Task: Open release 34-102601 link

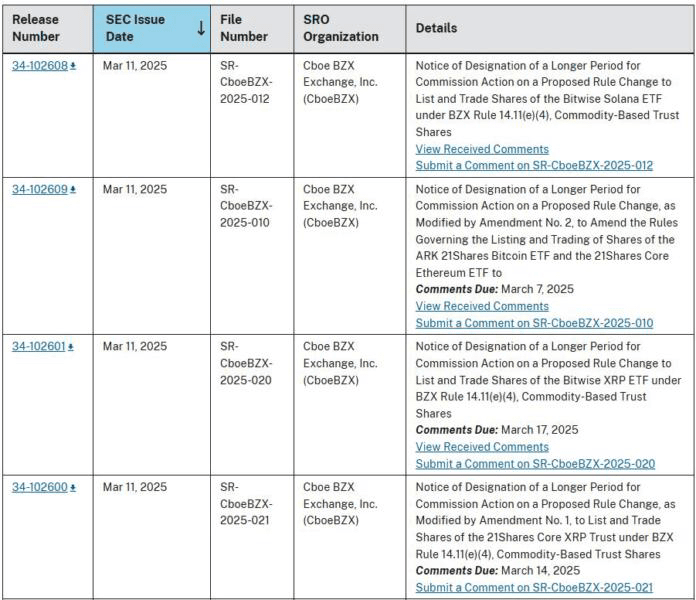Action: (39, 347)
